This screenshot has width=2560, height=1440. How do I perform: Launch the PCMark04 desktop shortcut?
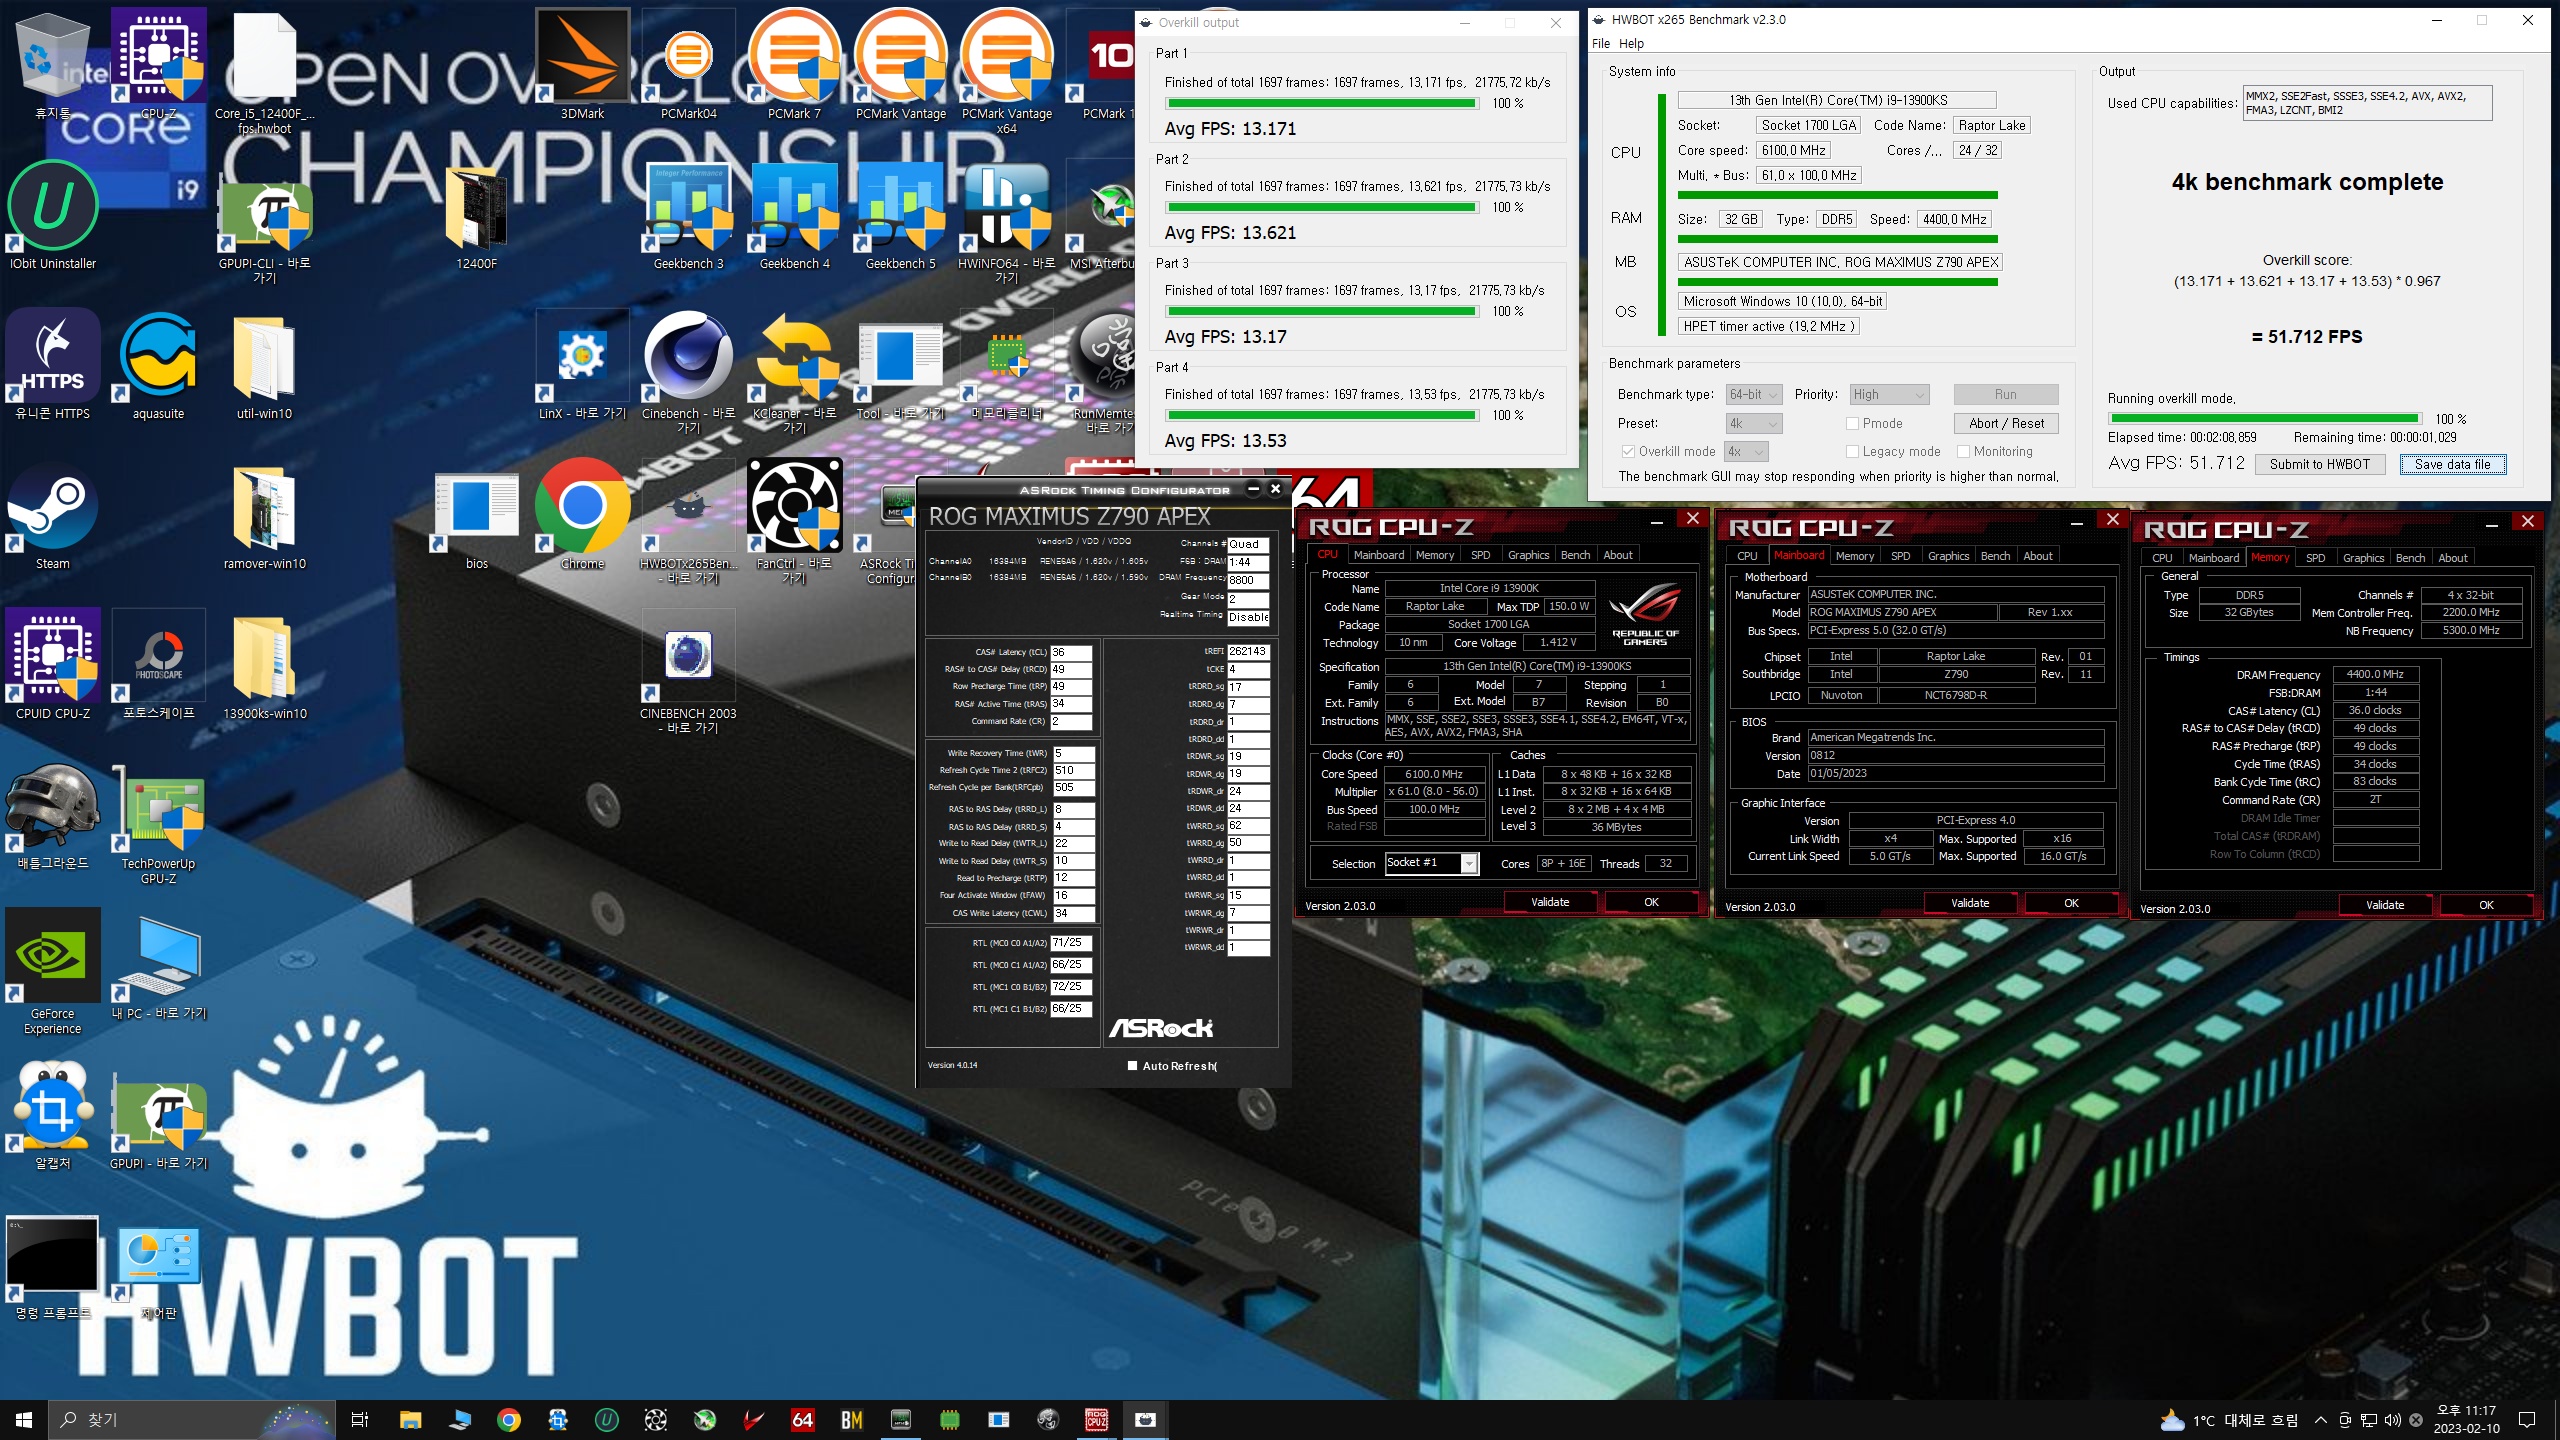coord(688,65)
